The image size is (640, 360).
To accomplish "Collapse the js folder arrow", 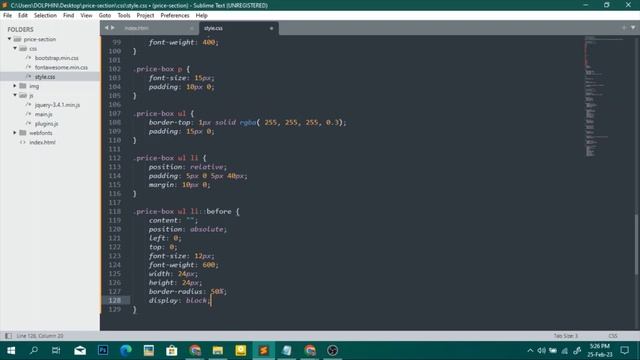I will click(15, 95).
